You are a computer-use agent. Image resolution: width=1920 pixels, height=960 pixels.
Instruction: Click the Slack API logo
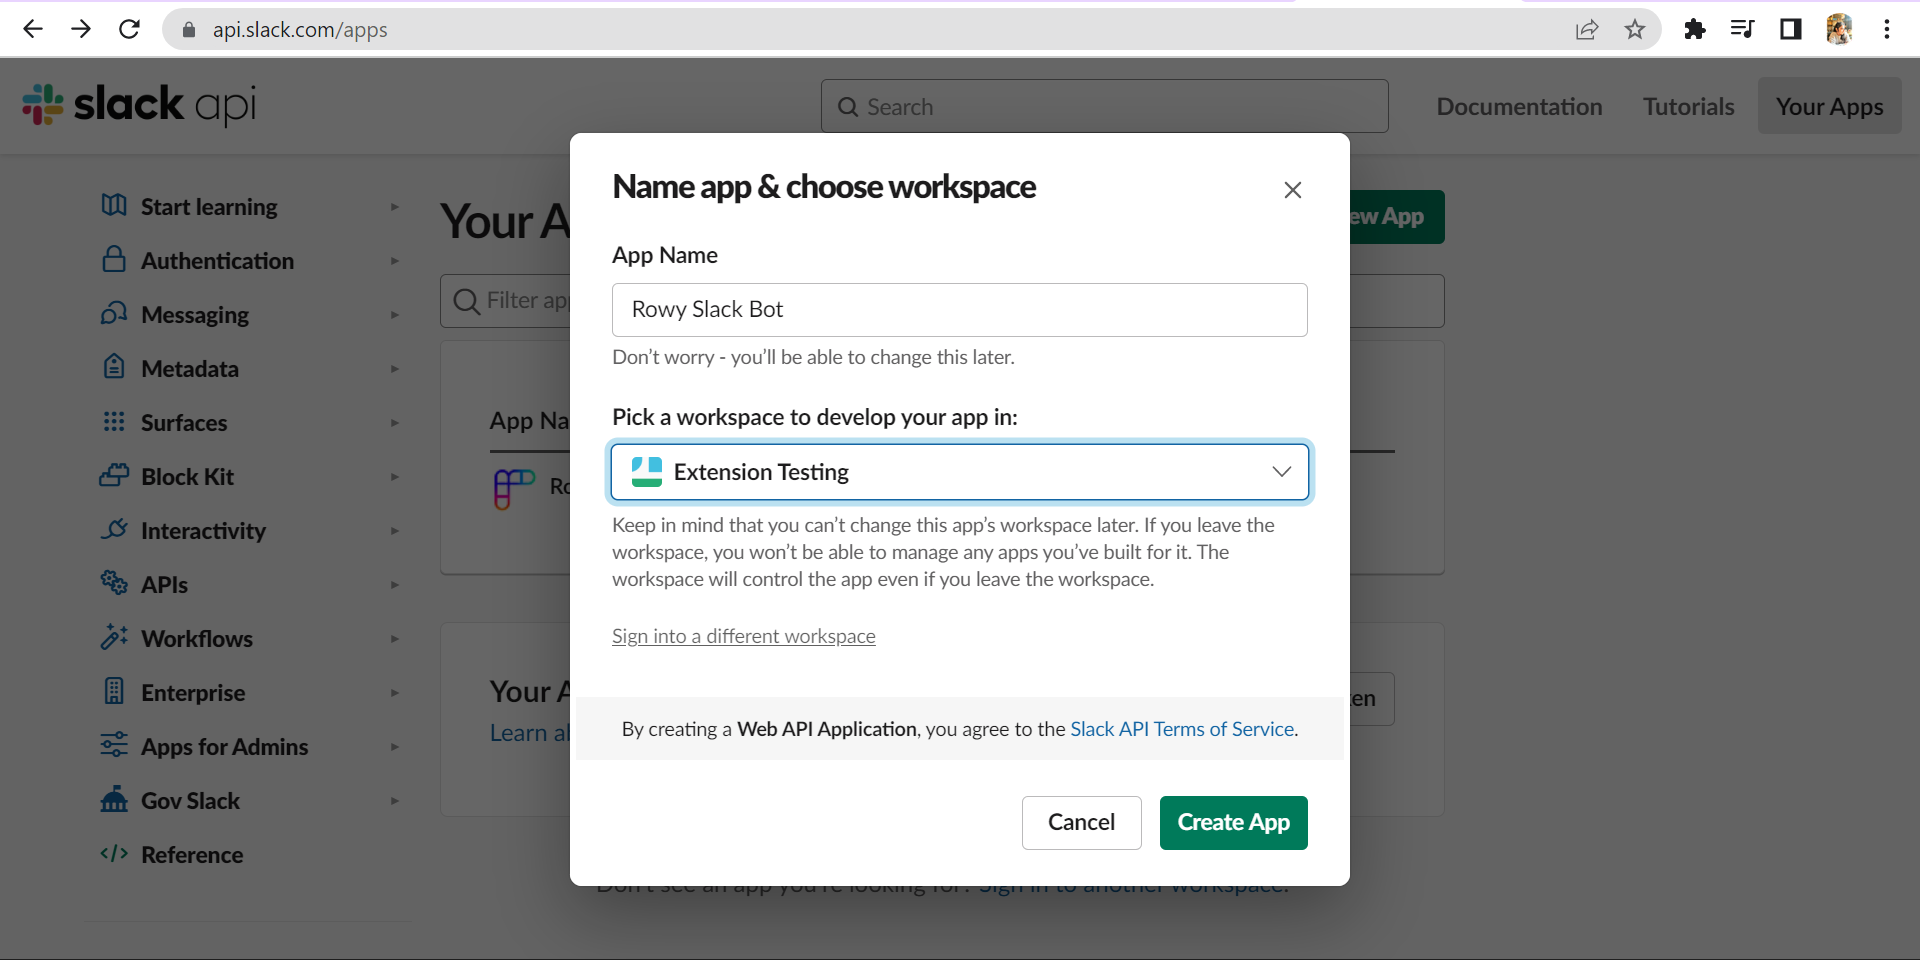click(139, 105)
